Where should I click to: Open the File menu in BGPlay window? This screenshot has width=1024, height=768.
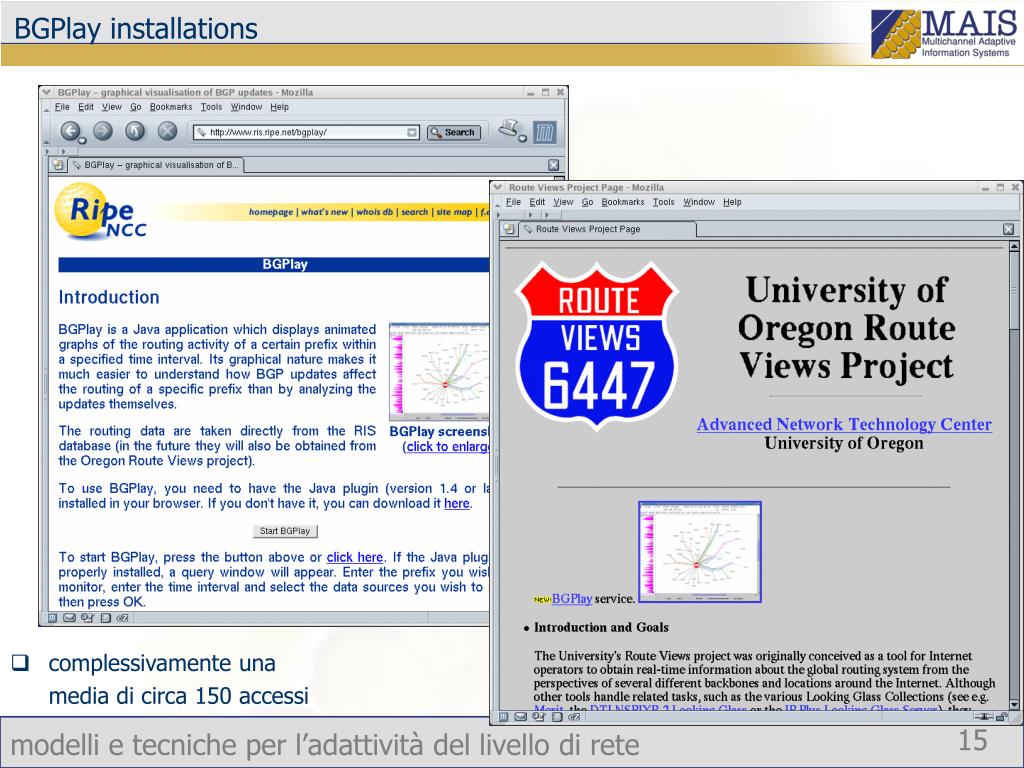tap(62, 107)
